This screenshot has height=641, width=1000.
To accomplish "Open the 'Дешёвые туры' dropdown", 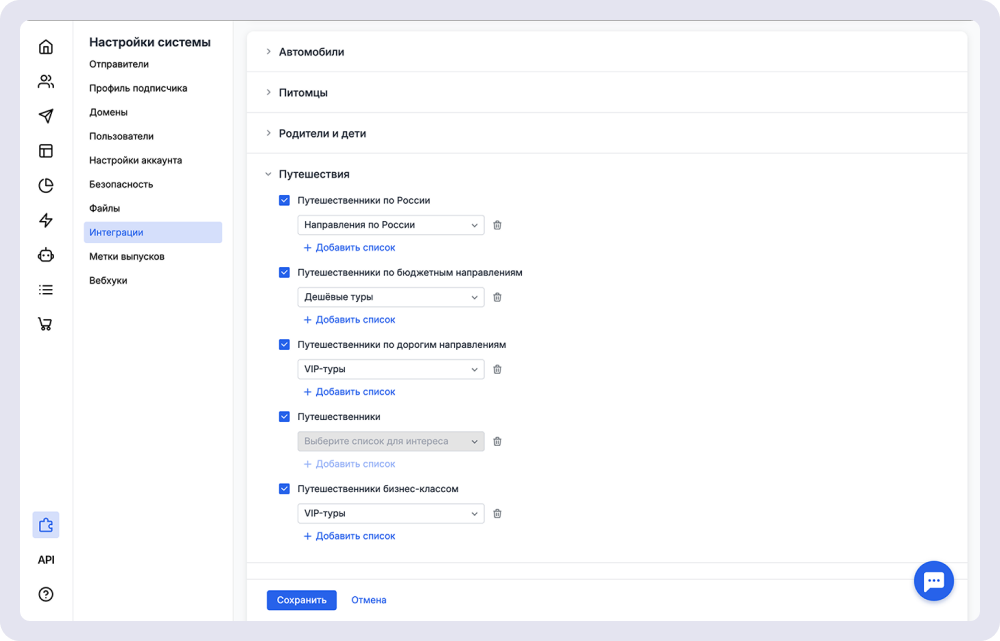I will (x=390, y=297).
